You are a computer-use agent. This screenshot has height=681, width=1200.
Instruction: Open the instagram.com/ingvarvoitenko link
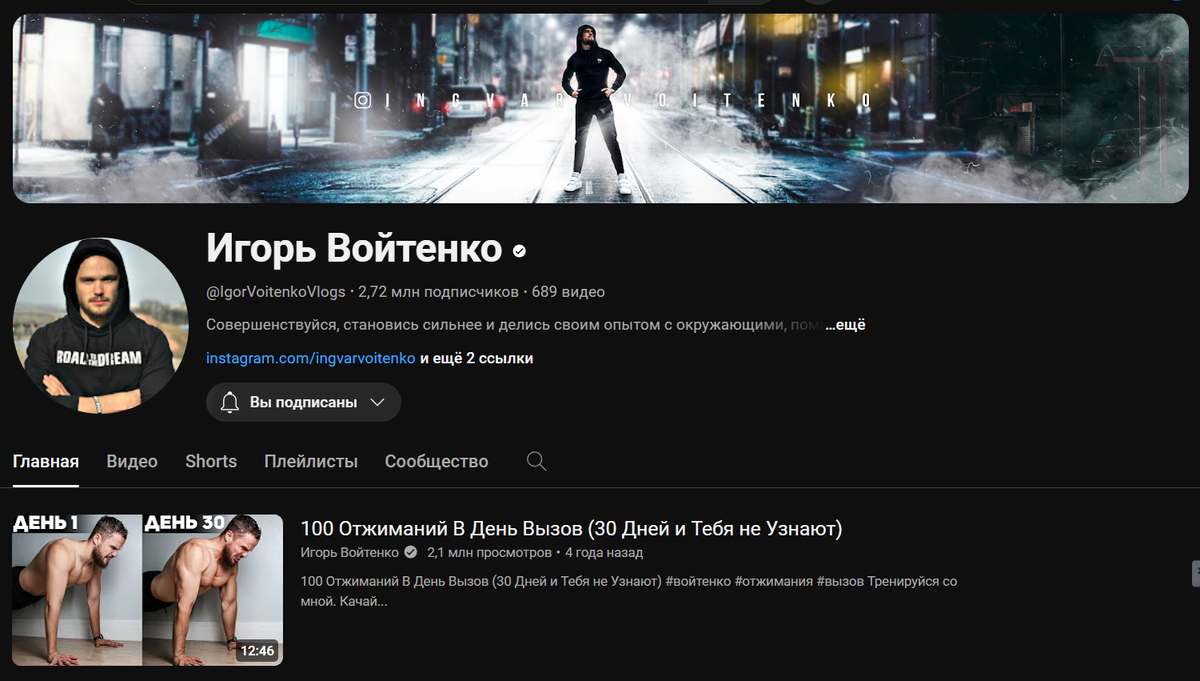(x=308, y=357)
